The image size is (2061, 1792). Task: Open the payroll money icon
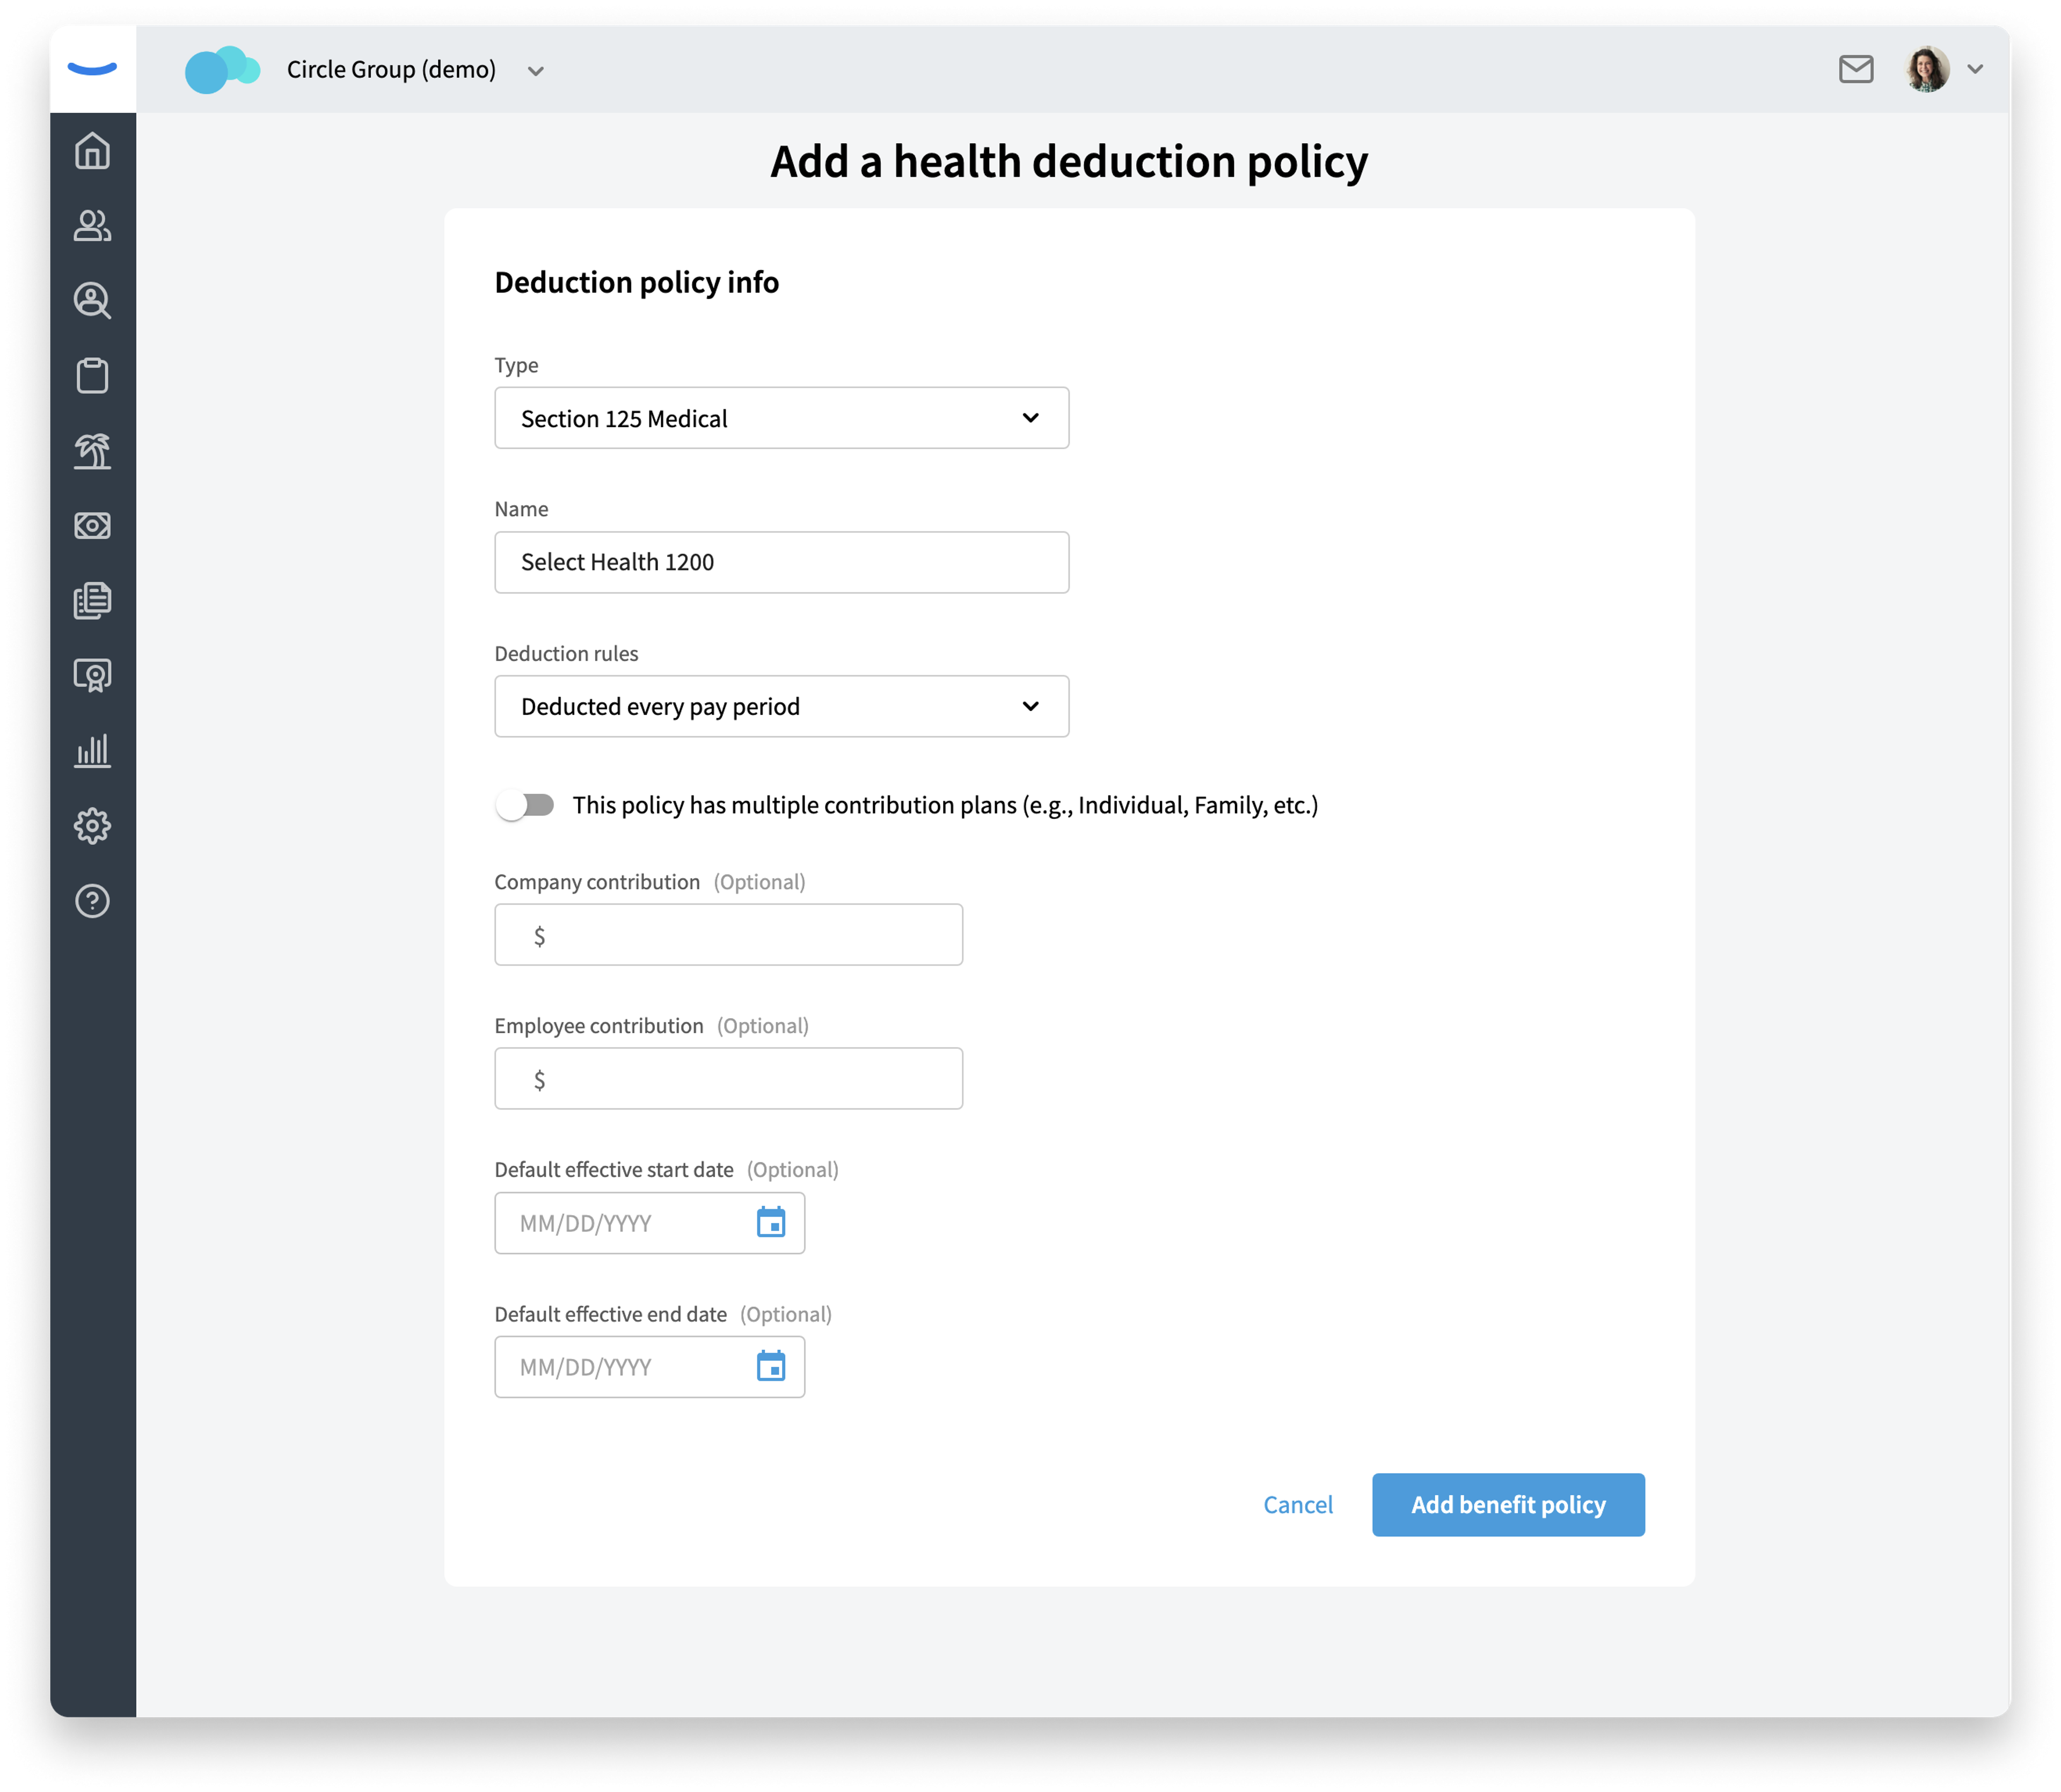(x=92, y=526)
